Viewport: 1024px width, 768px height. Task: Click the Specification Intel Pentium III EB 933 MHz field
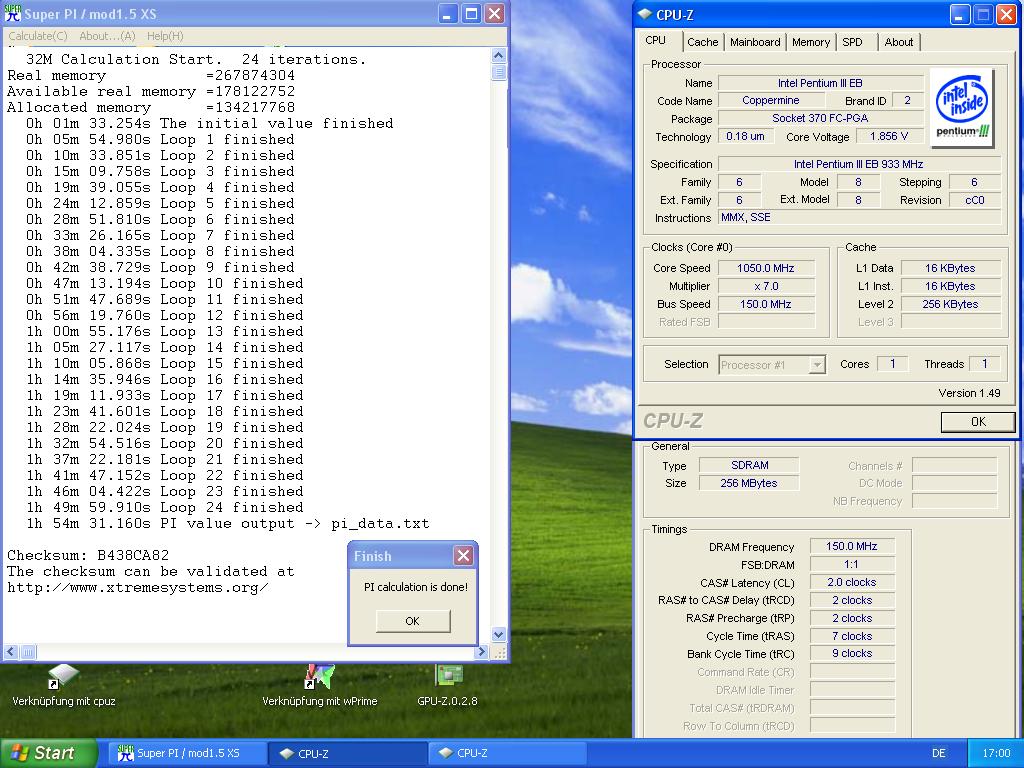(x=859, y=164)
